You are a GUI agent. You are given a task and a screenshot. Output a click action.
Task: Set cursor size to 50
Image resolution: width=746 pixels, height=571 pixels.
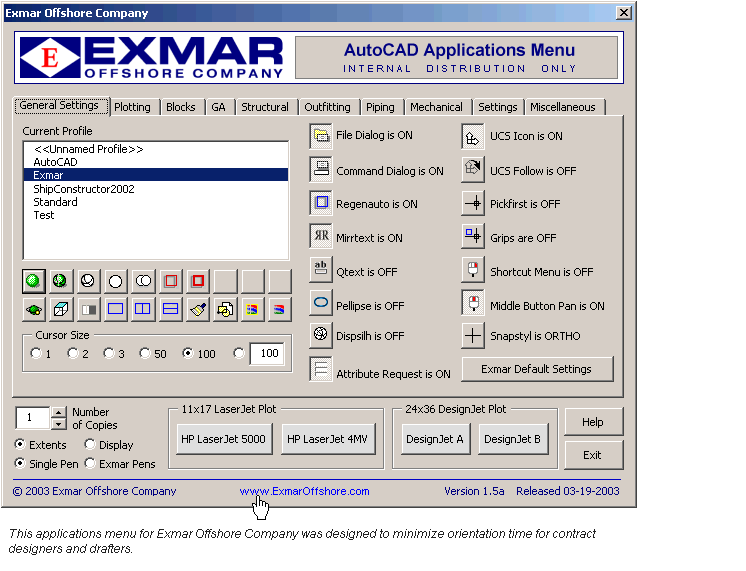(x=145, y=353)
